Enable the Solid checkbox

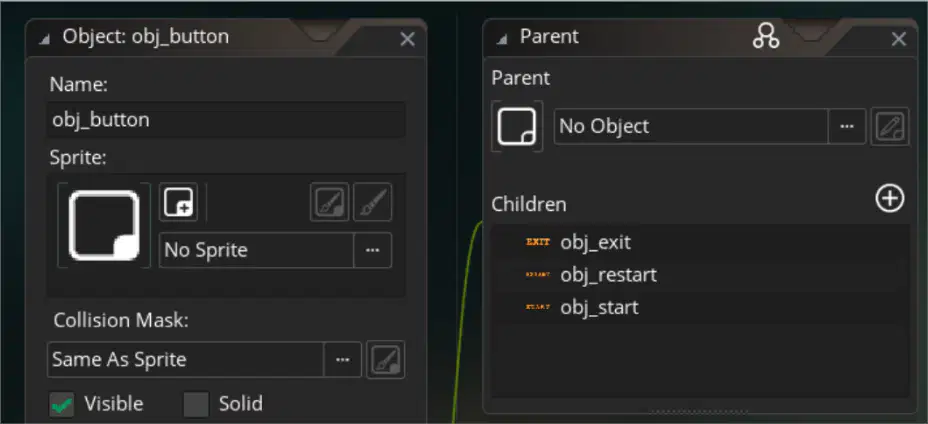pos(196,404)
